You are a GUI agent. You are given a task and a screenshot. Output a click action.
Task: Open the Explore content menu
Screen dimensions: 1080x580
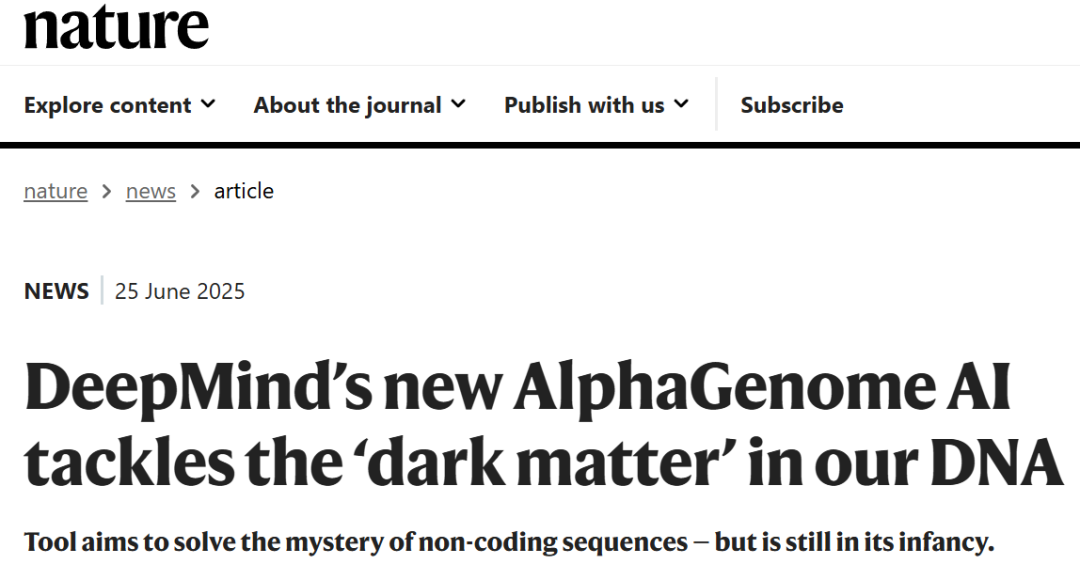tap(120, 105)
